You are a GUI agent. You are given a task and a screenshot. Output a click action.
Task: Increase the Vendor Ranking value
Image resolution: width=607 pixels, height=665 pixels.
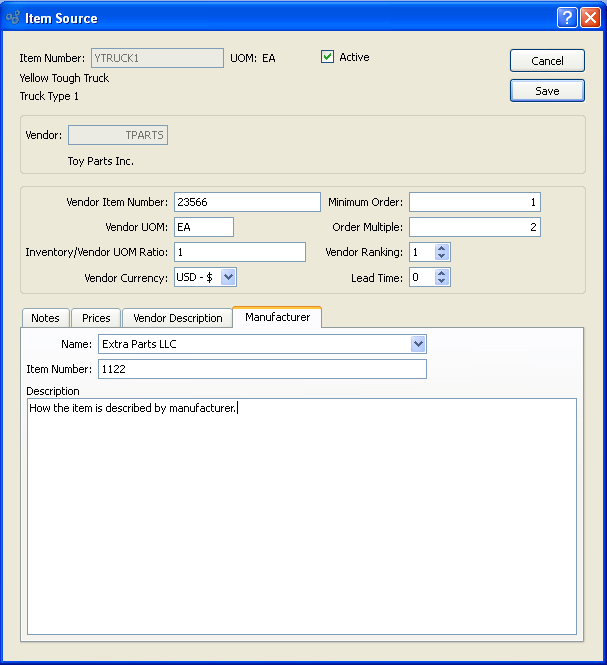click(x=443, y=247)
